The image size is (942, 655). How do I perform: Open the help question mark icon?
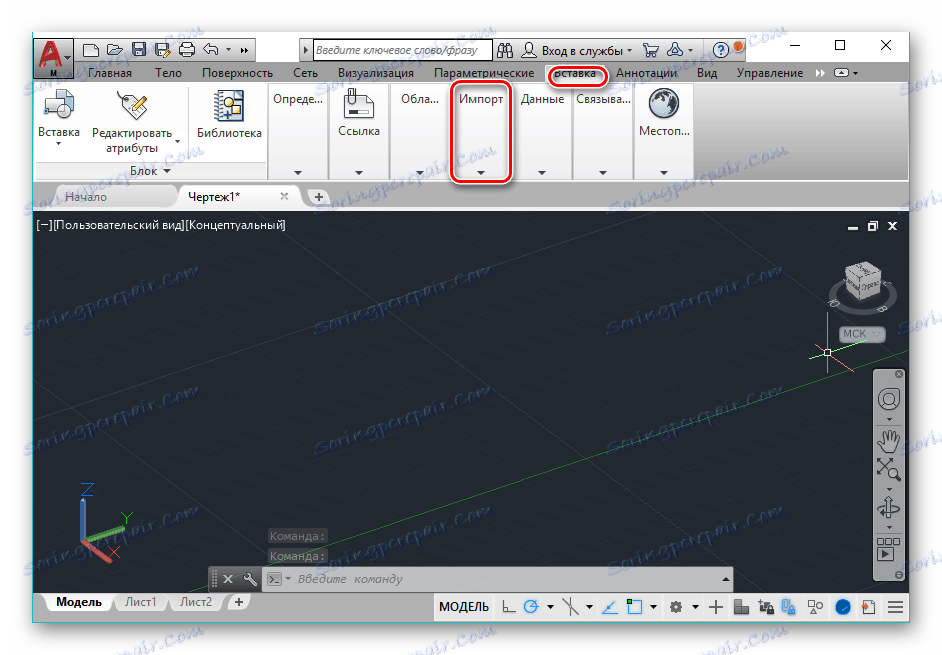(720, 50)
